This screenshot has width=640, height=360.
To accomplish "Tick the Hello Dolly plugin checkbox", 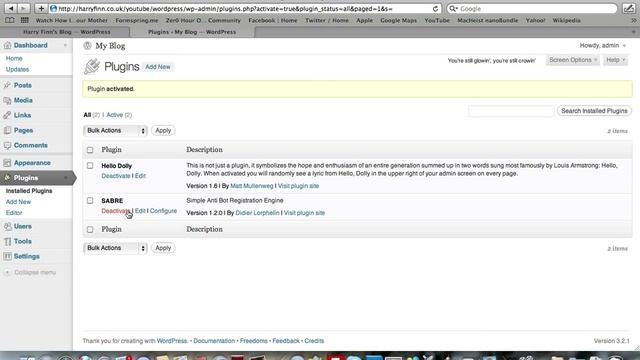I will (90, 166).
